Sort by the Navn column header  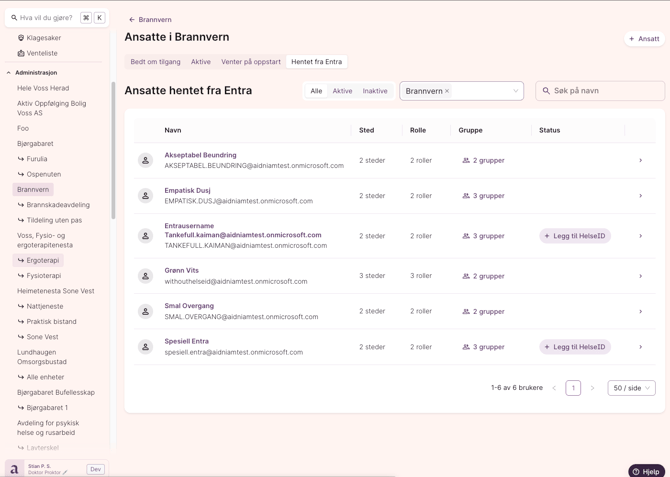coord(173,130)
